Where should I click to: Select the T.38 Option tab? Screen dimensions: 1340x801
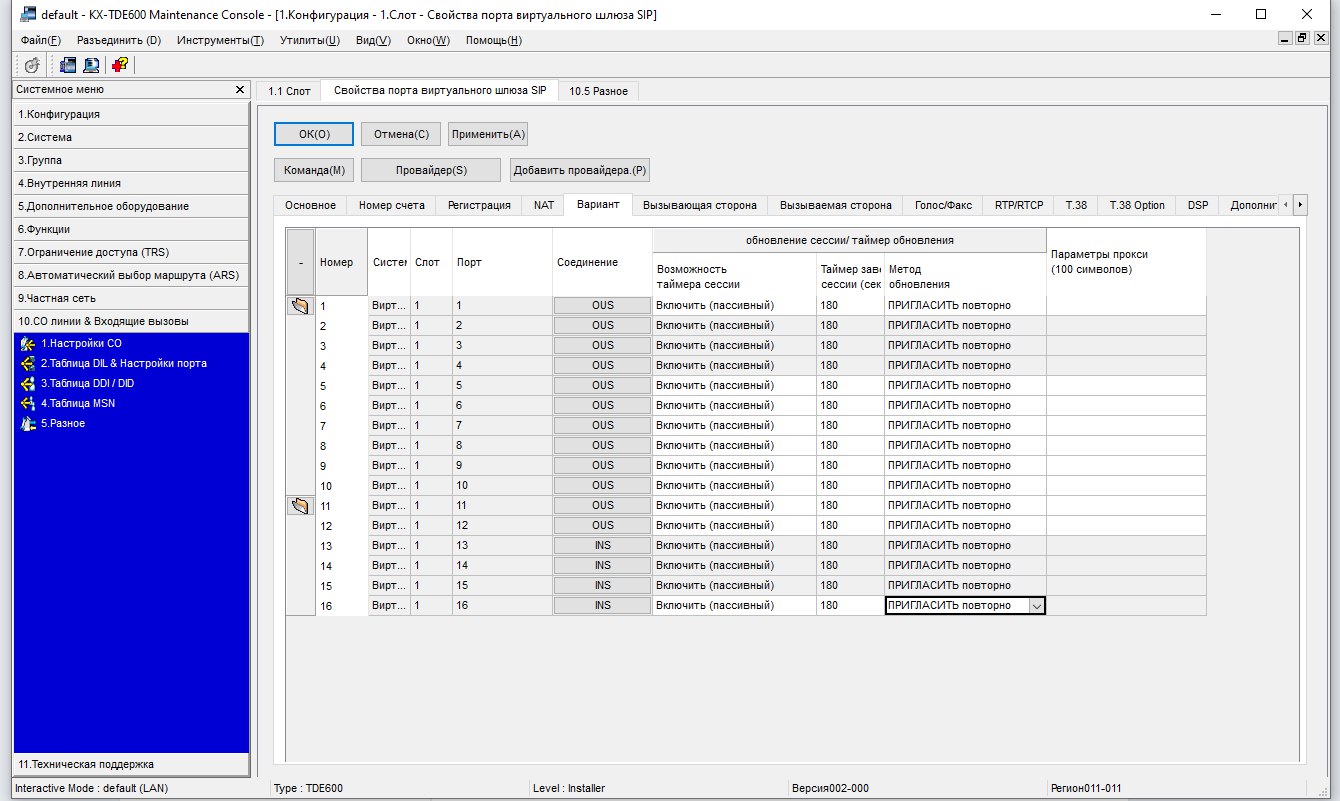1137,205
